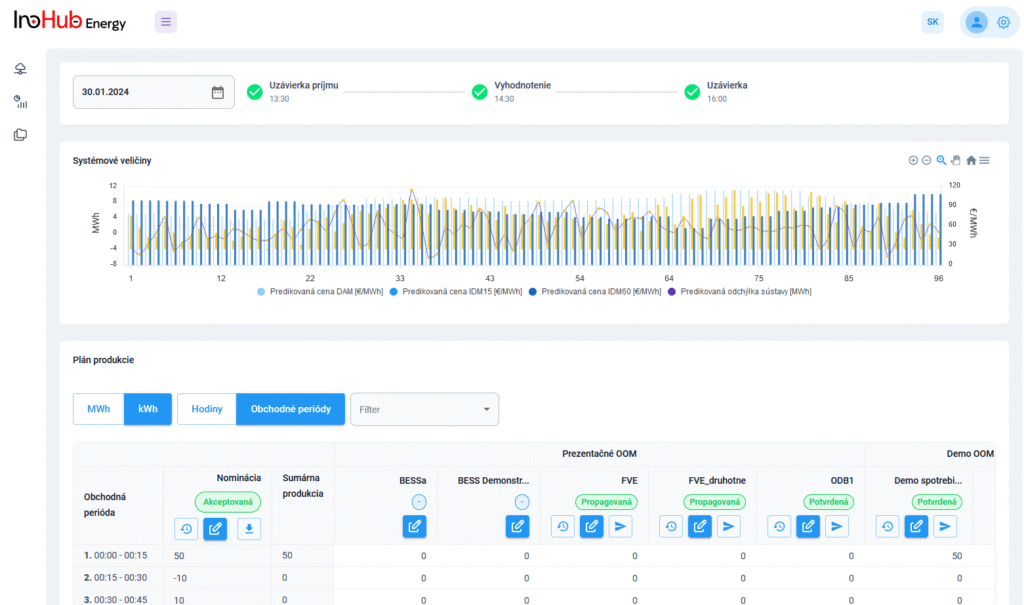
Task: Reset chart zoom with the home icon
Action: (x=970, y=160)
